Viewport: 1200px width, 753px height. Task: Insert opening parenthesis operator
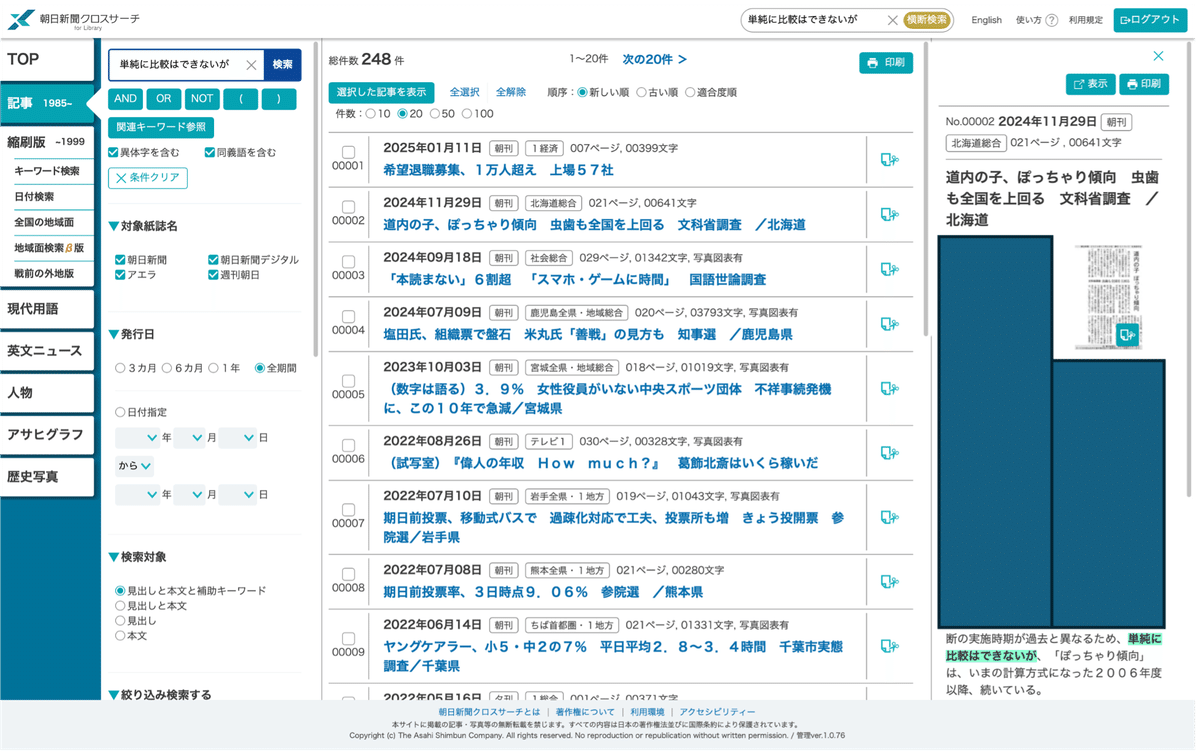241,99
